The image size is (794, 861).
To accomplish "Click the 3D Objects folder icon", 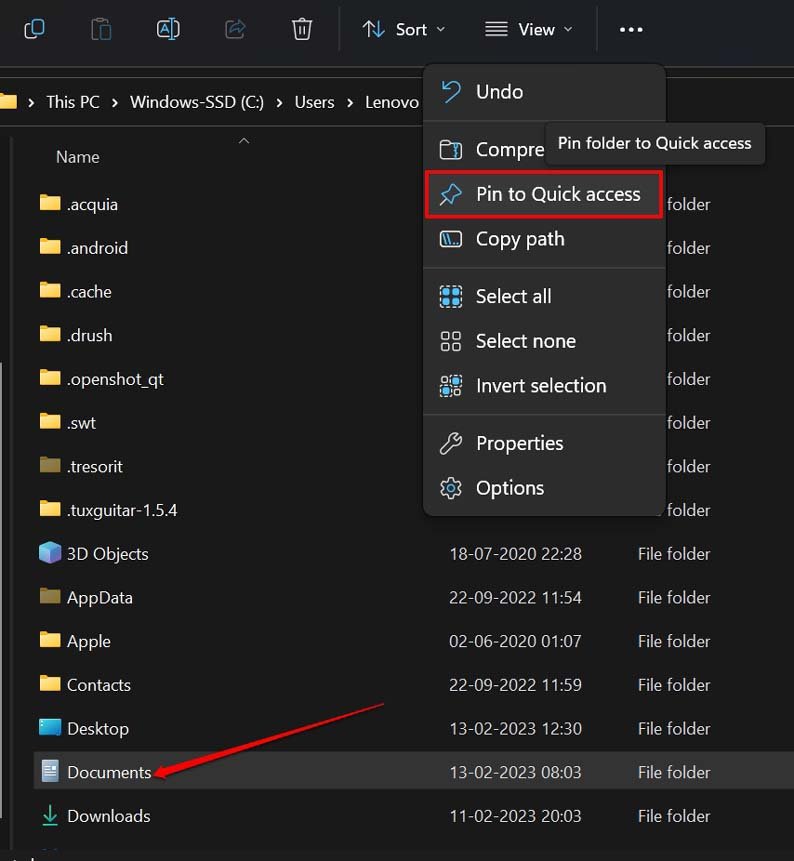I will click(x=50, y=553).
